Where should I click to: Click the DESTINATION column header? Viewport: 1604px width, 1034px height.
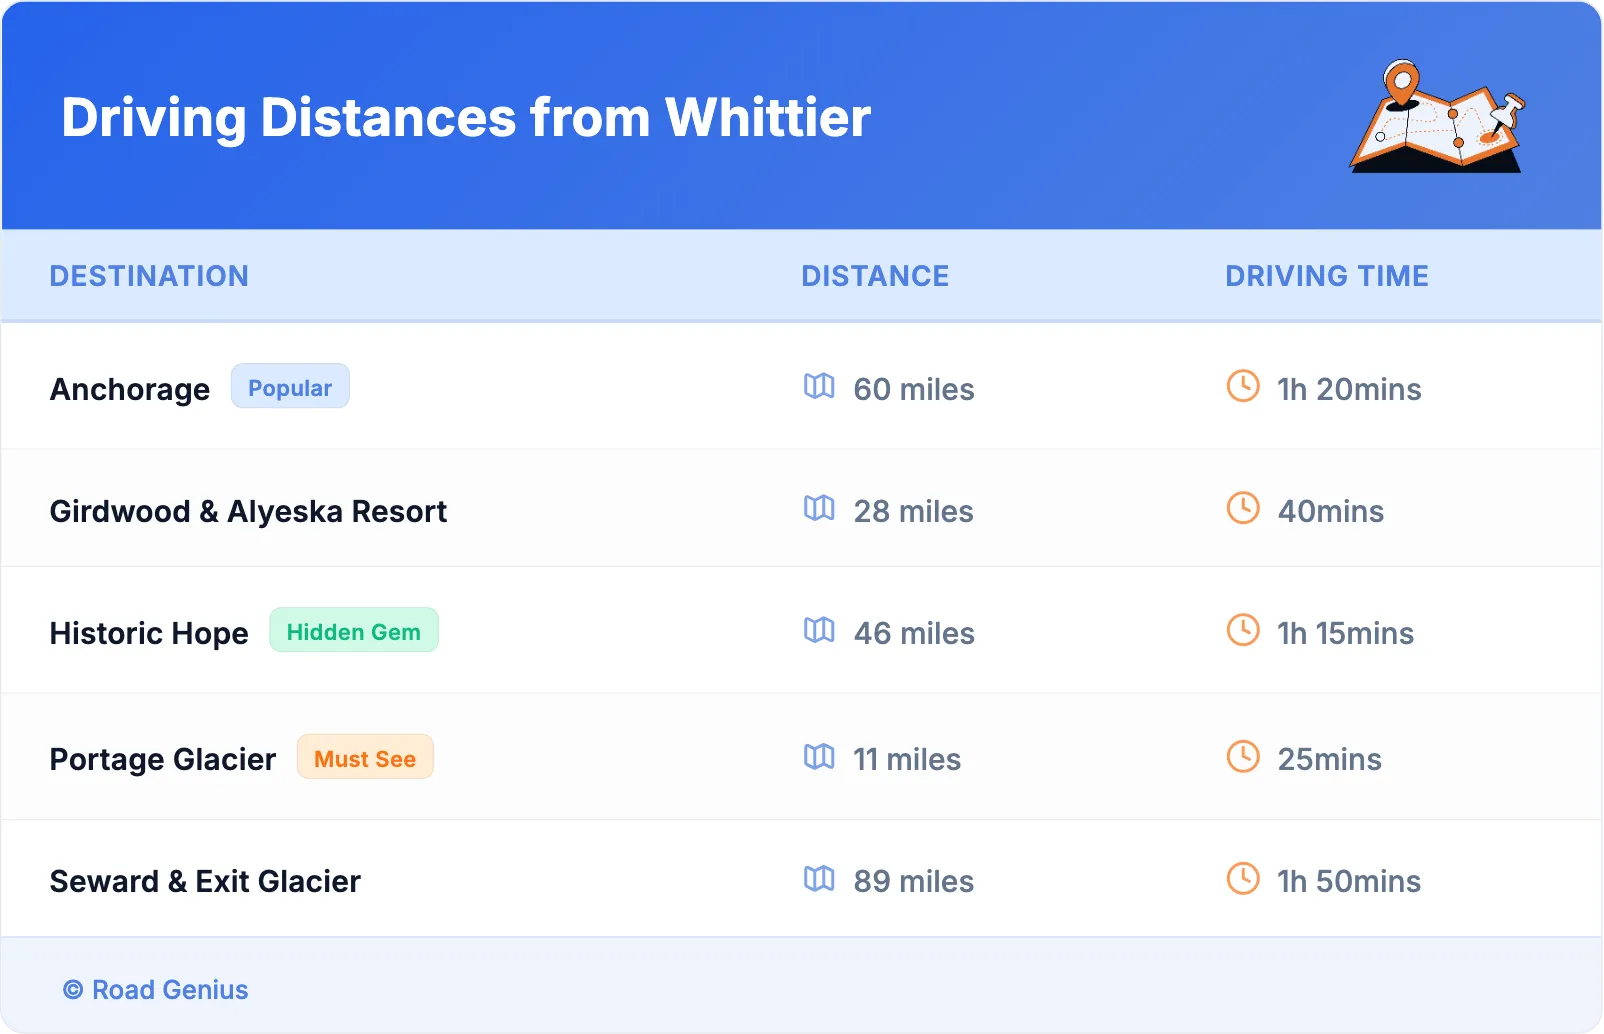pyautogui.click(x=149, y=276)
